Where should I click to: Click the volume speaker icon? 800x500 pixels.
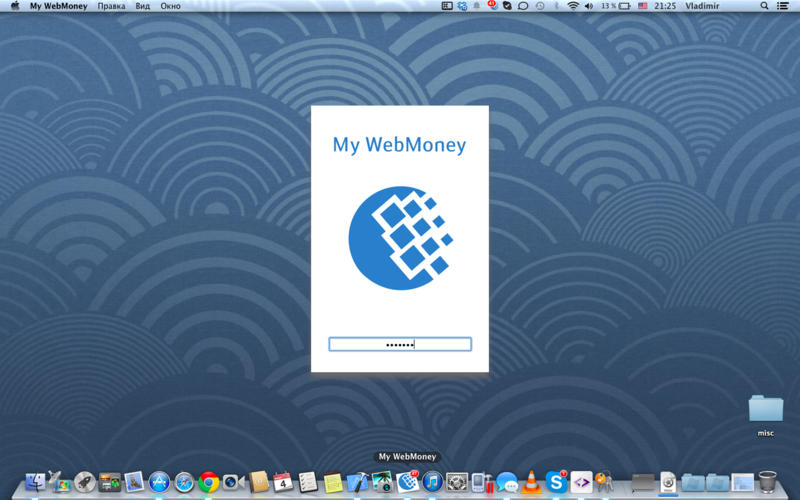589,6
